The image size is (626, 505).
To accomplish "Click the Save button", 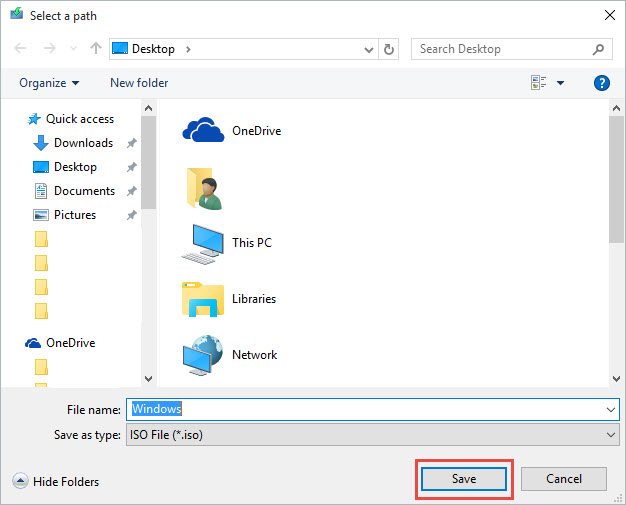I will 464,479.
